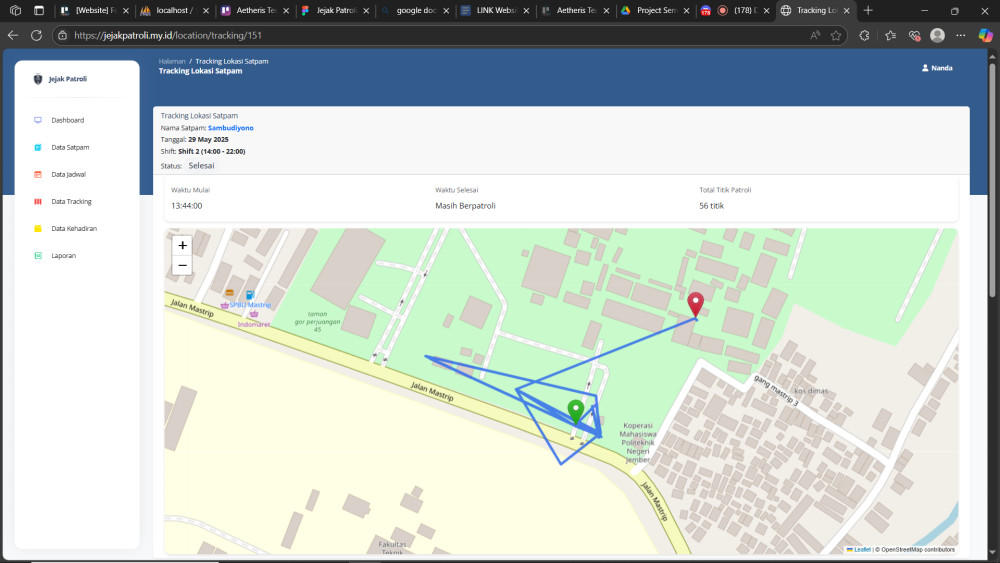The width and height of the screenshot is (1000, 563).
Task: Click the Masih Berpatroli end time value
Action: [x=466, y=205]
